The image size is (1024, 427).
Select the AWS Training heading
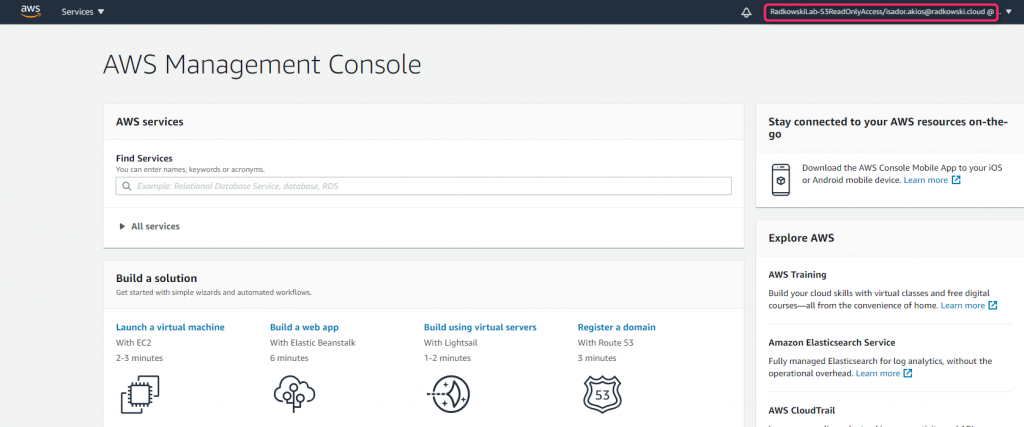tap(797, 274)
